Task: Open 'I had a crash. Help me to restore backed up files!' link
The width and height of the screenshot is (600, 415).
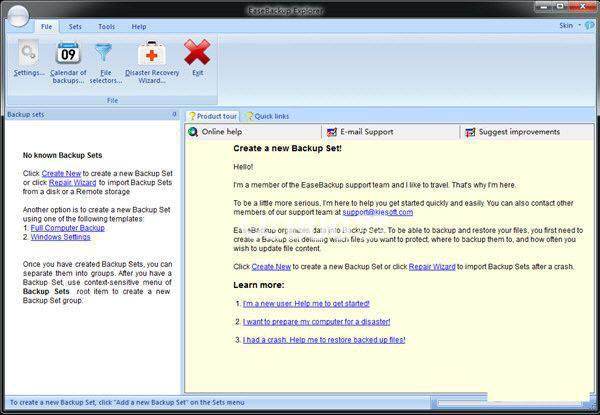Action: tap(324, 340)
